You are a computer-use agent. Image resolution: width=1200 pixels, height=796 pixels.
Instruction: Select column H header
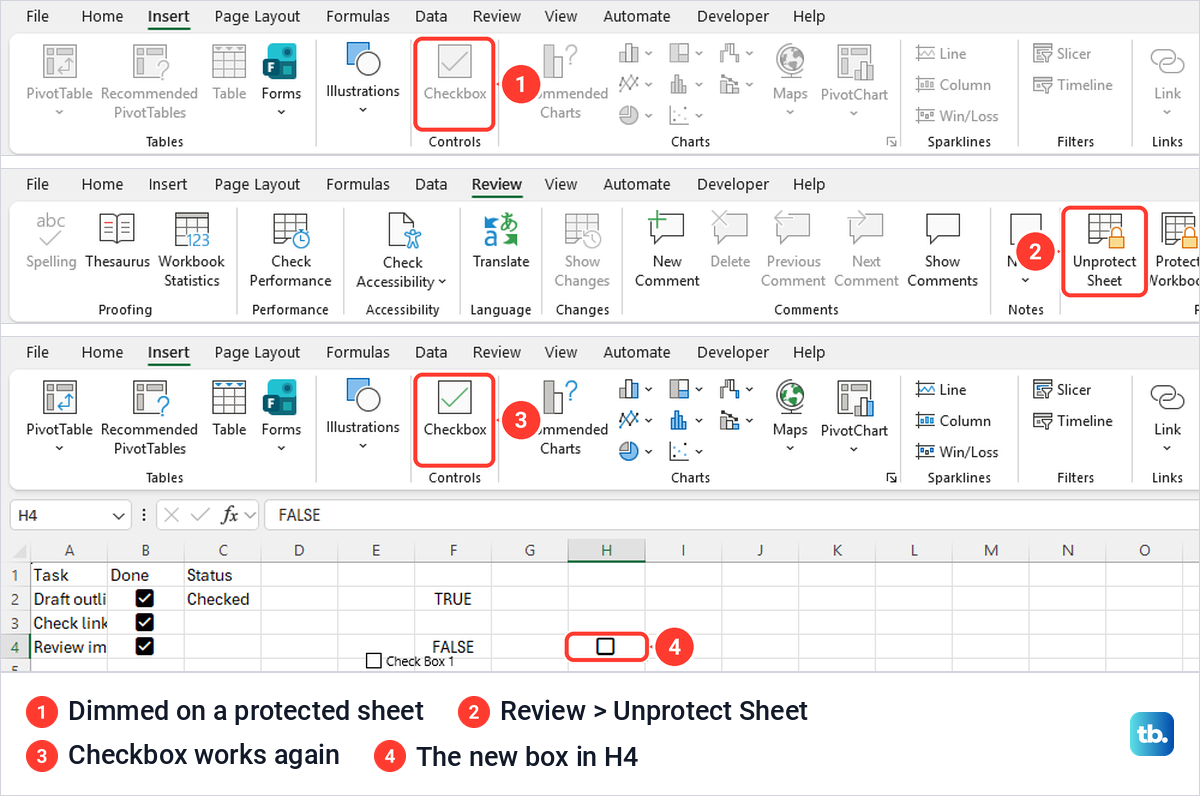[x=606, y=550]
